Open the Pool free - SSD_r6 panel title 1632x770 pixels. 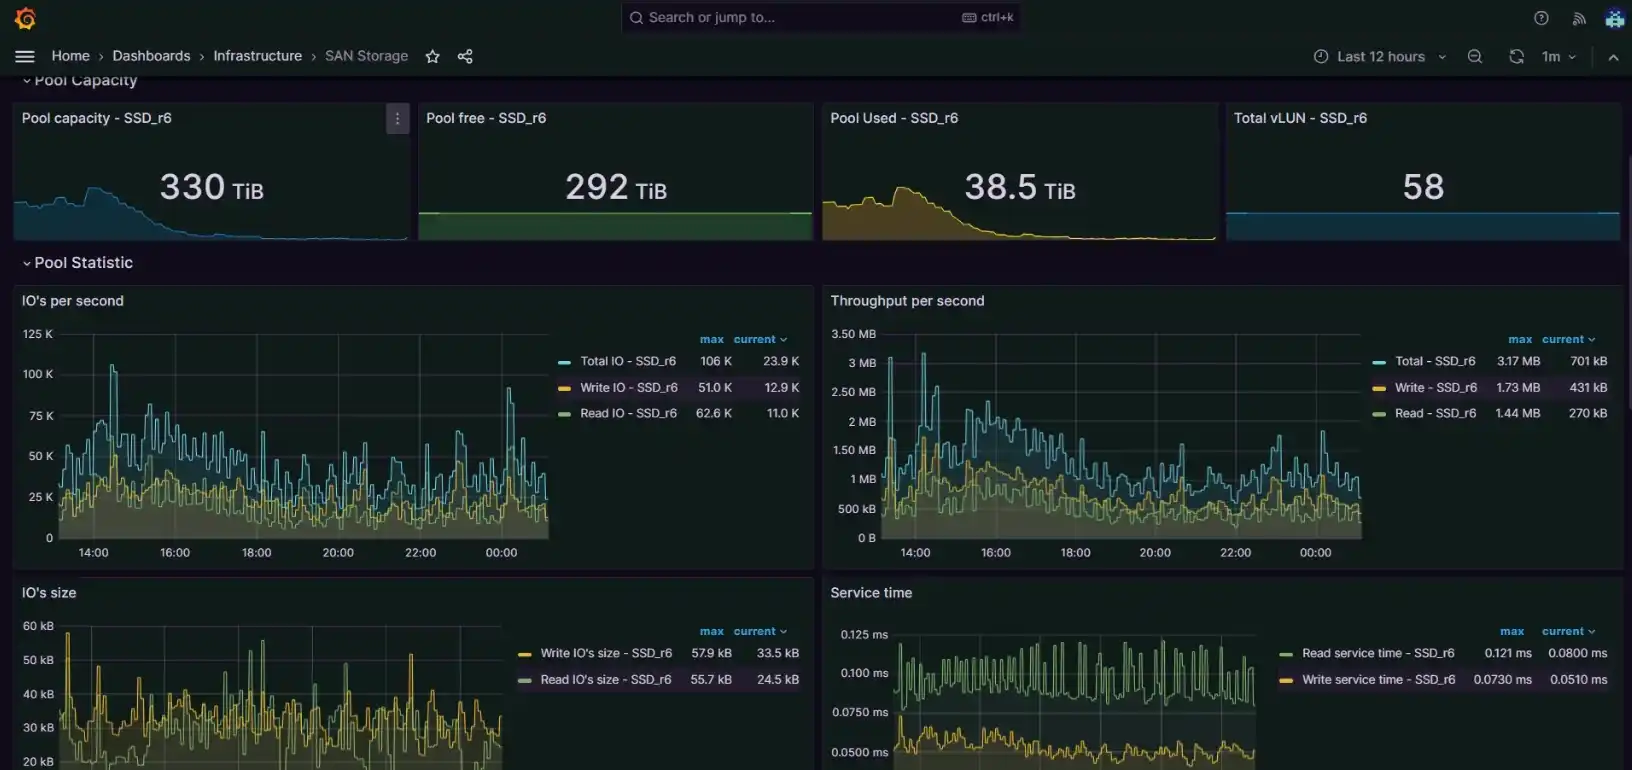(x=486, y=118)
